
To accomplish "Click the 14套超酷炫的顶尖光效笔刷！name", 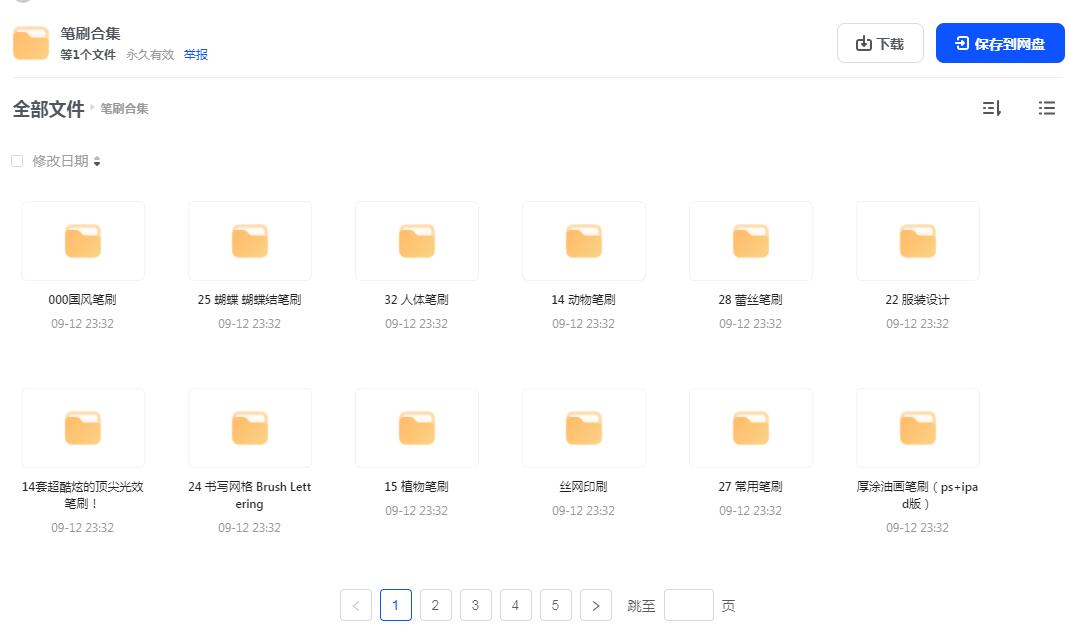I will click(82, 495).
